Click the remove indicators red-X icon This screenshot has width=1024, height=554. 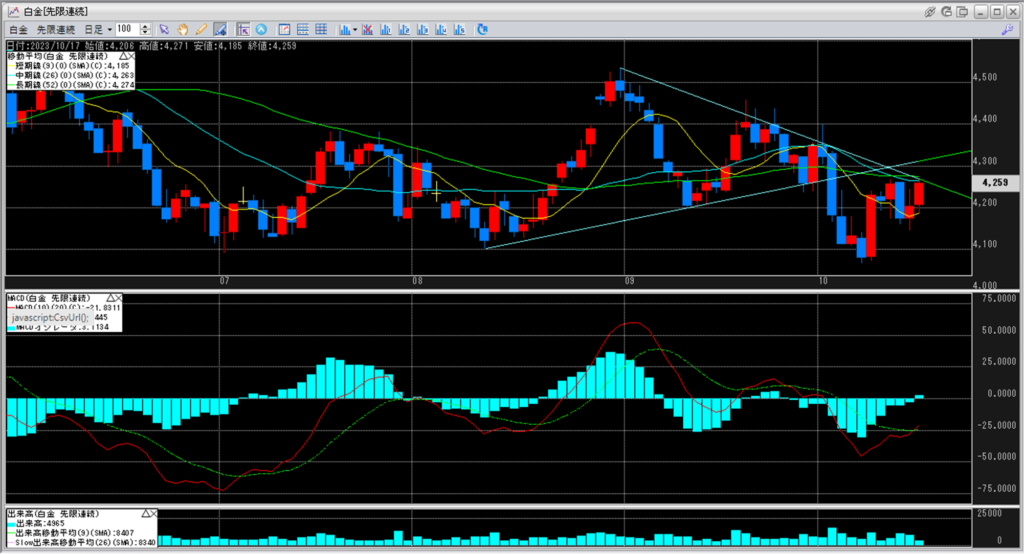click(x=367, y=29)
